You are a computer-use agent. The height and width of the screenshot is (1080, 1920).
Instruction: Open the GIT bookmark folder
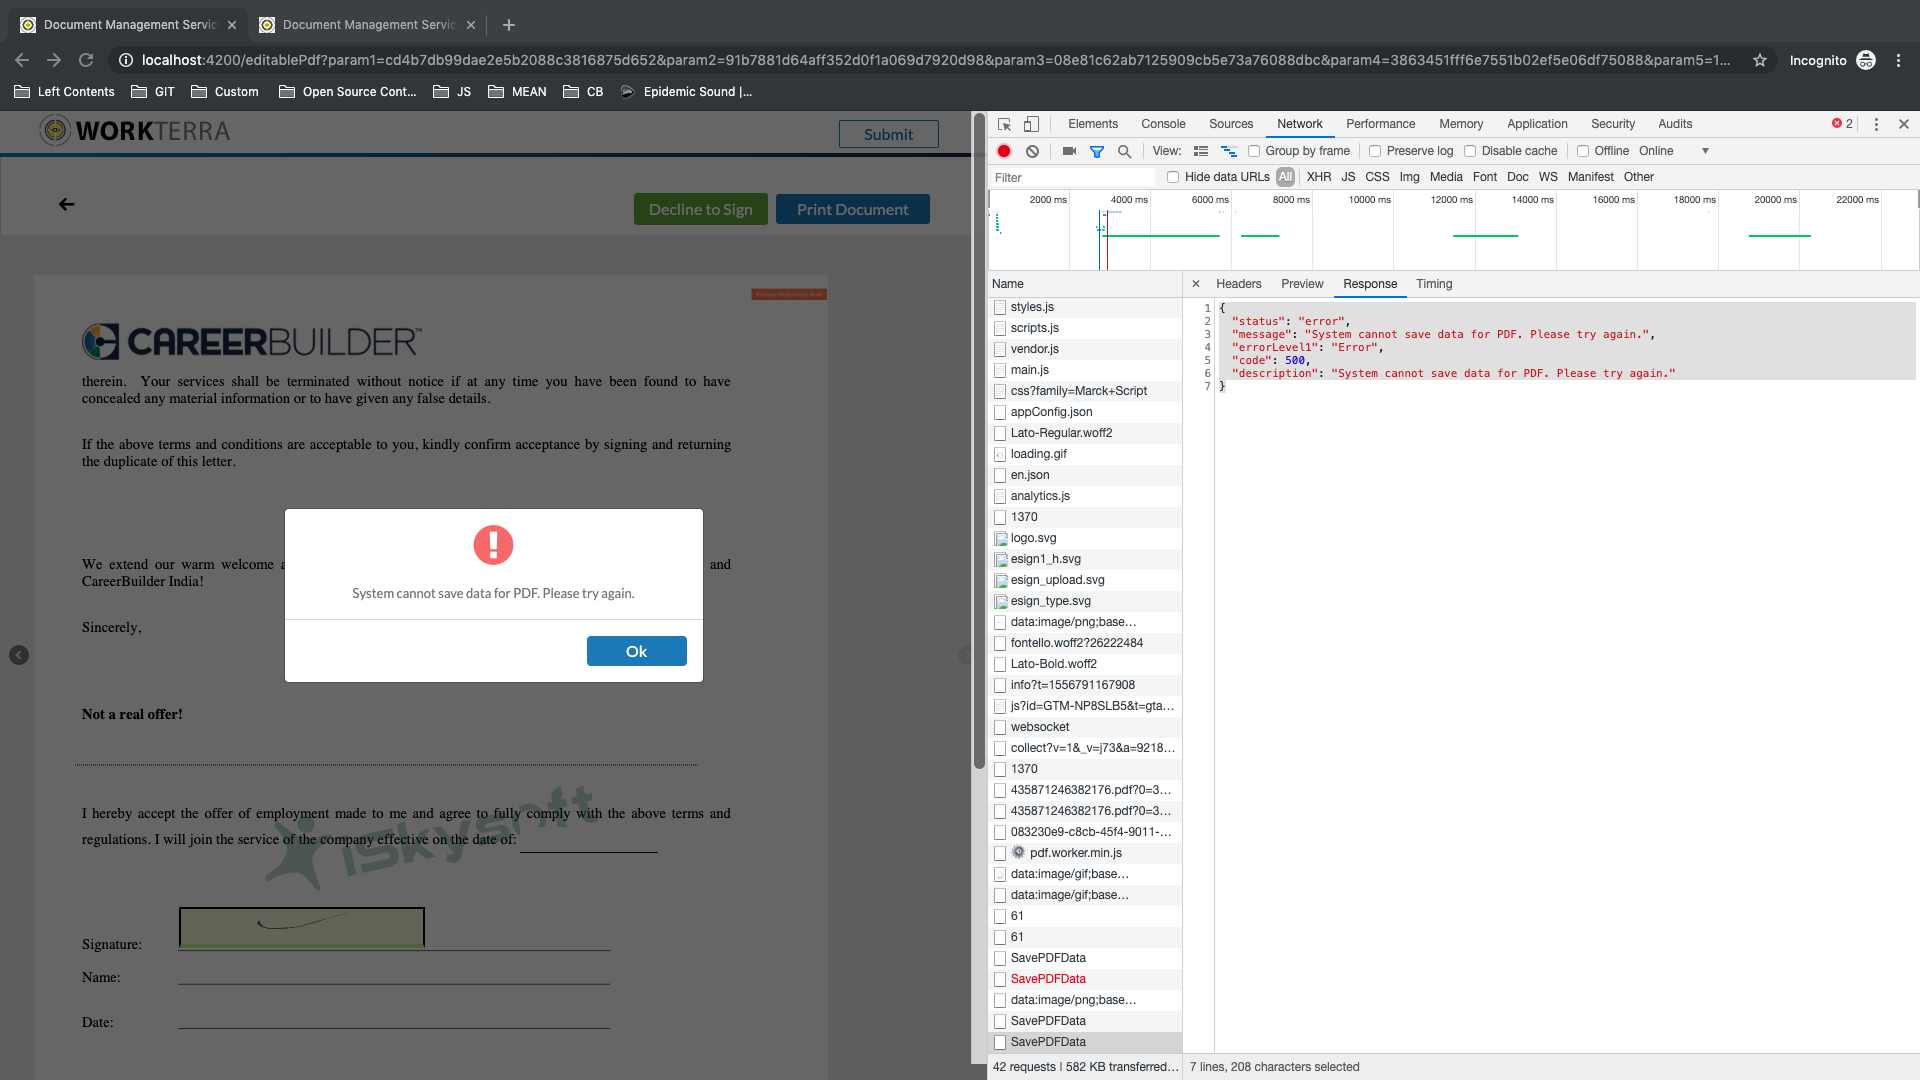click(152, 91)
